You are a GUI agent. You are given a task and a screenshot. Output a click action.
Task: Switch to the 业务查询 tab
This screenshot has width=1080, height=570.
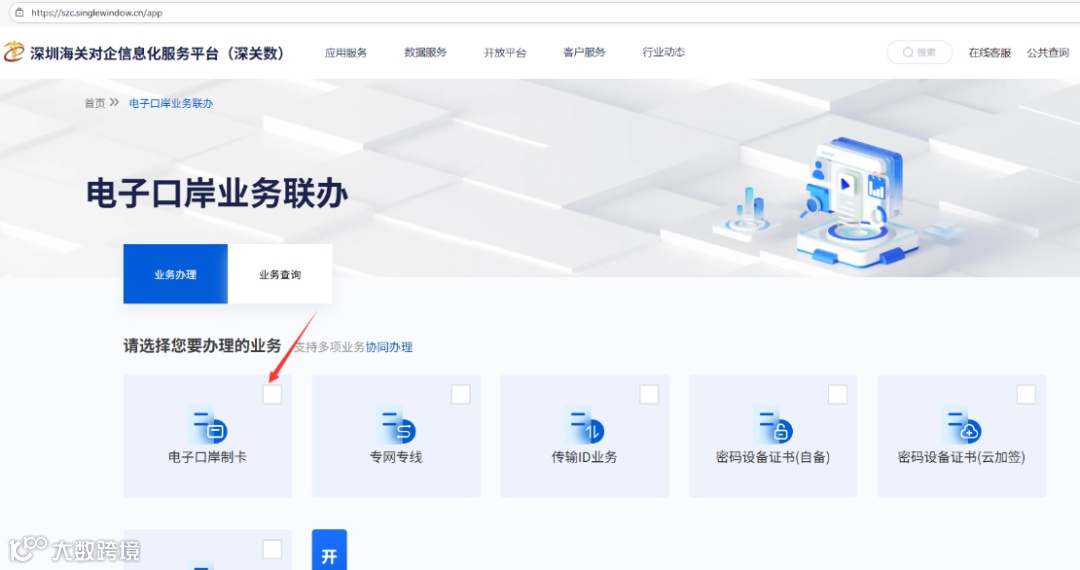[x=280, y=274]
